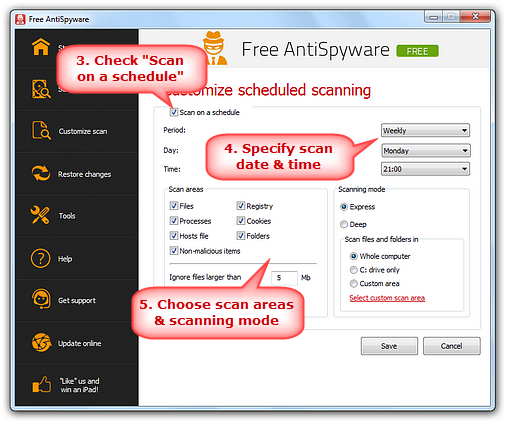This screenshot has height=421, width=505.
Task: Open the Day dropdown showing Monday
Action: 425,151
